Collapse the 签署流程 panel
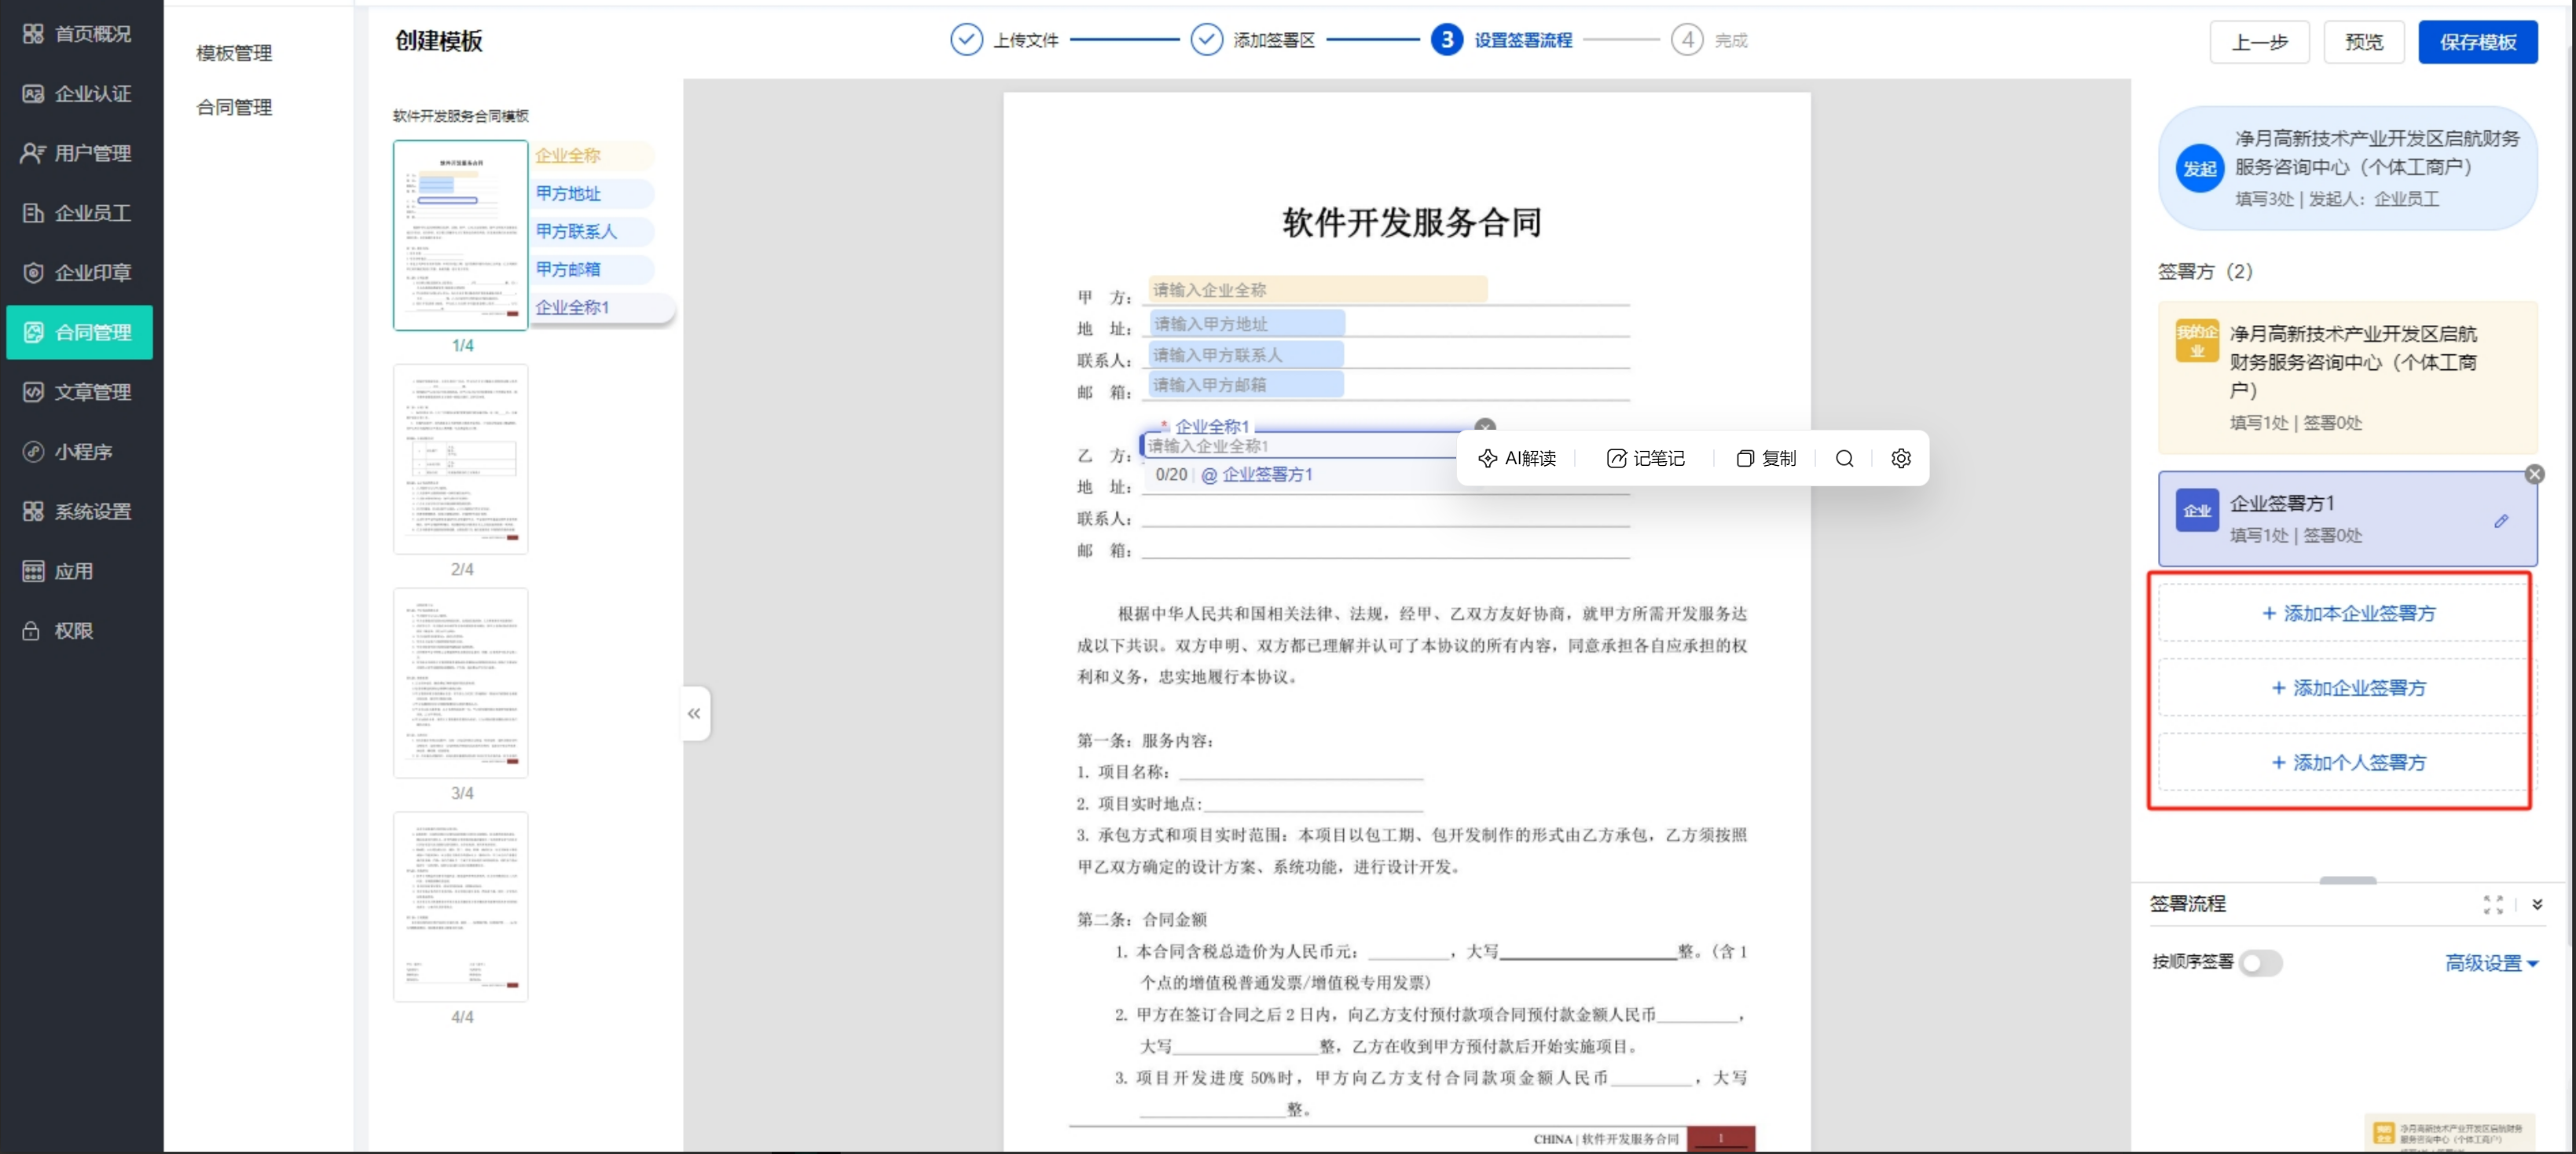Viewport: 2576px width, 1154px height. point(2537,905)
